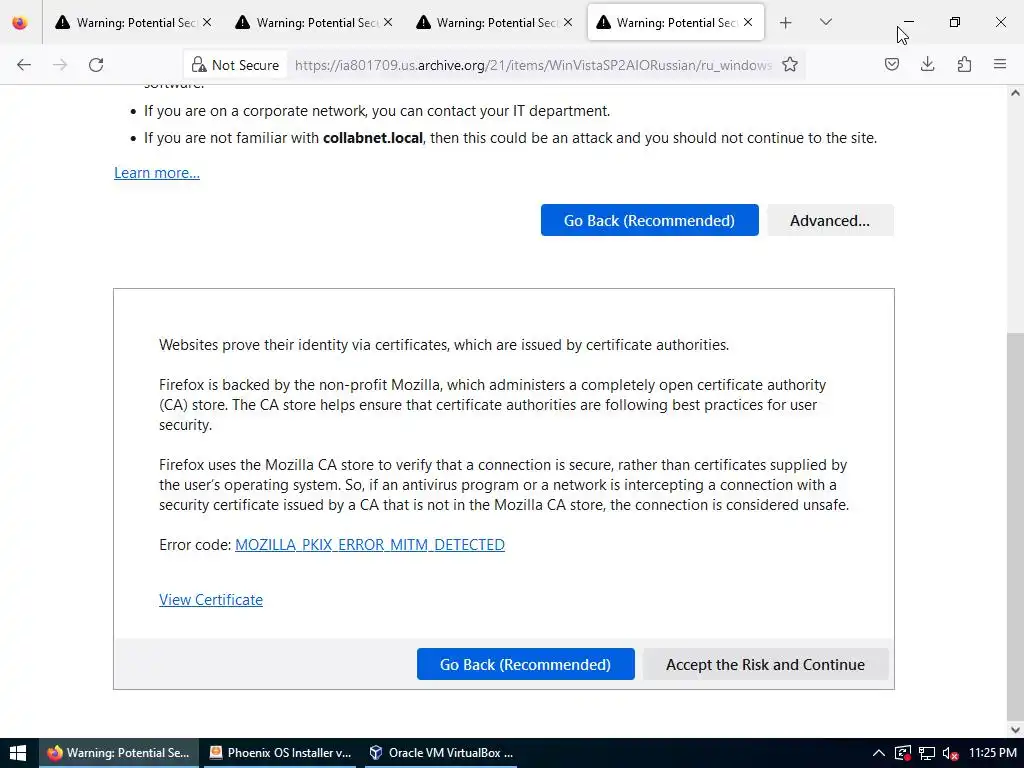Image resolution: width=1024 pixels, height=768 pixels.
Task: Click upper Go Back (Recommended) button
Action: coord(649,220)
